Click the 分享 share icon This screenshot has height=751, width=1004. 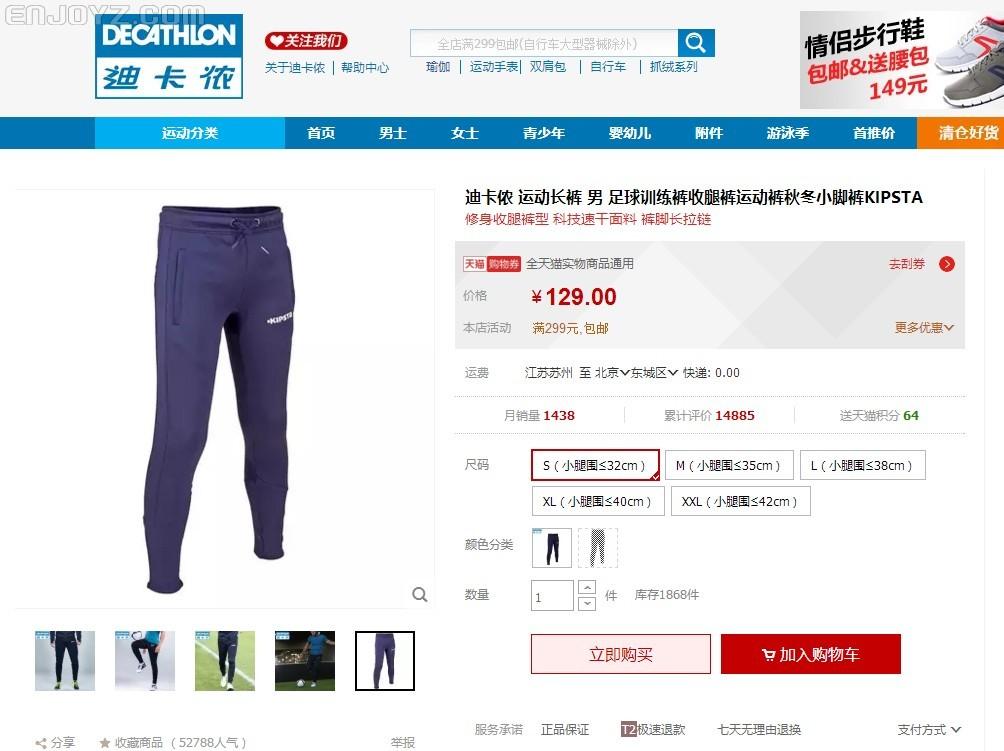pyautogui.click(x=41, y=743)
